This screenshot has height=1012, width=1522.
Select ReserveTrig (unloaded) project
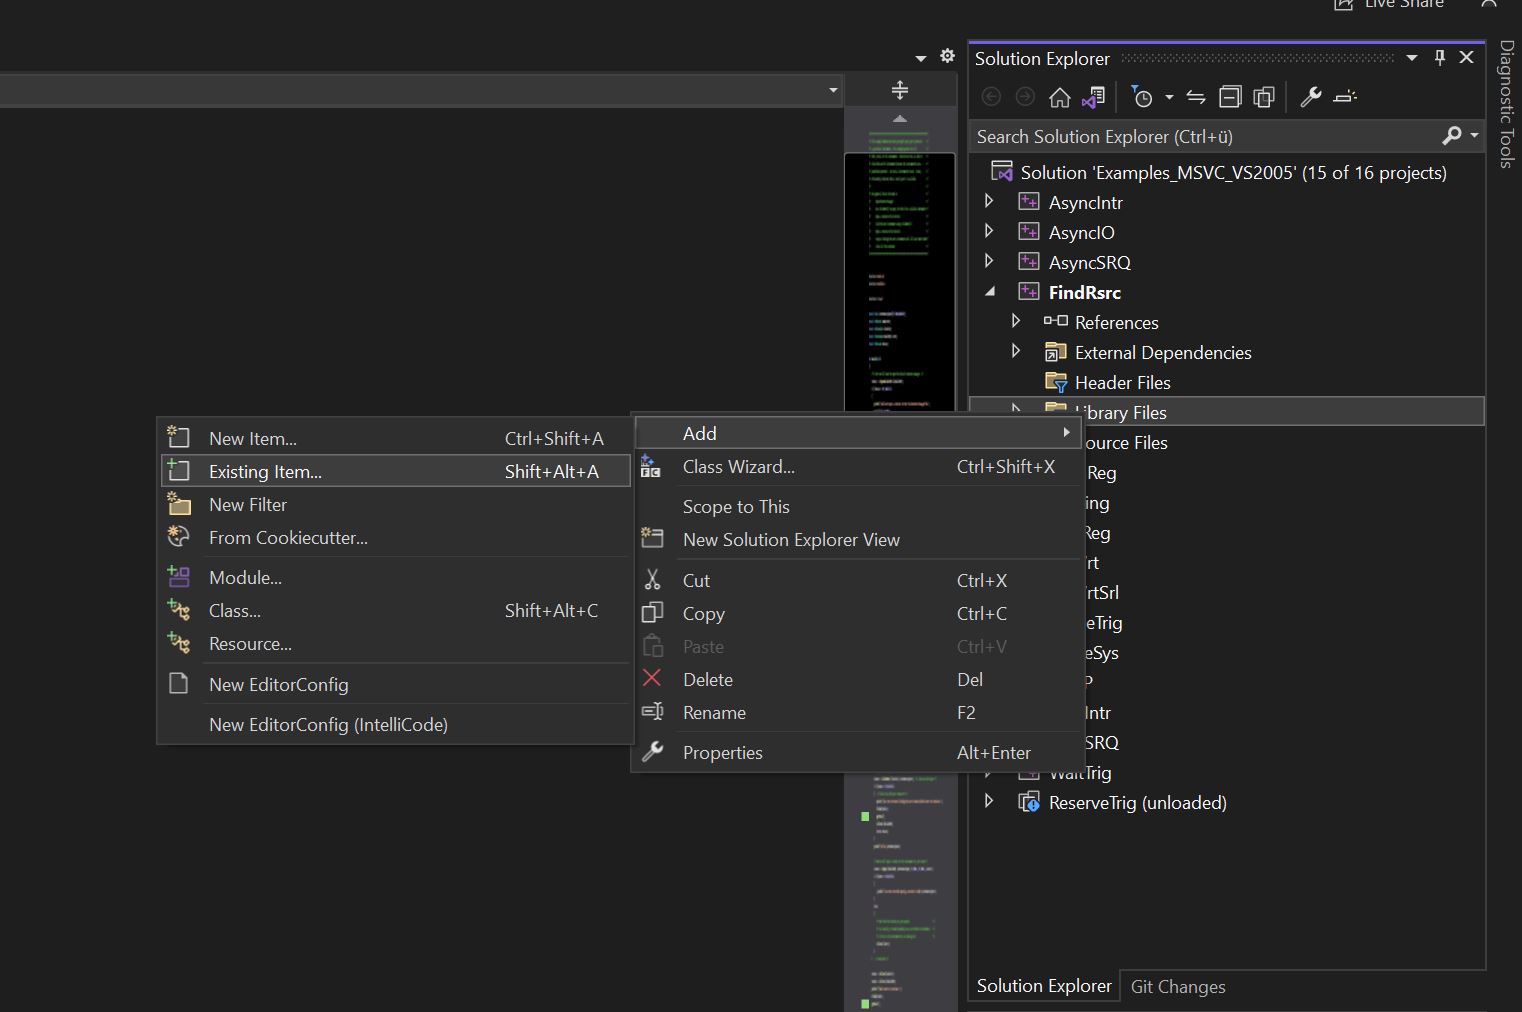click(1137, 802)
